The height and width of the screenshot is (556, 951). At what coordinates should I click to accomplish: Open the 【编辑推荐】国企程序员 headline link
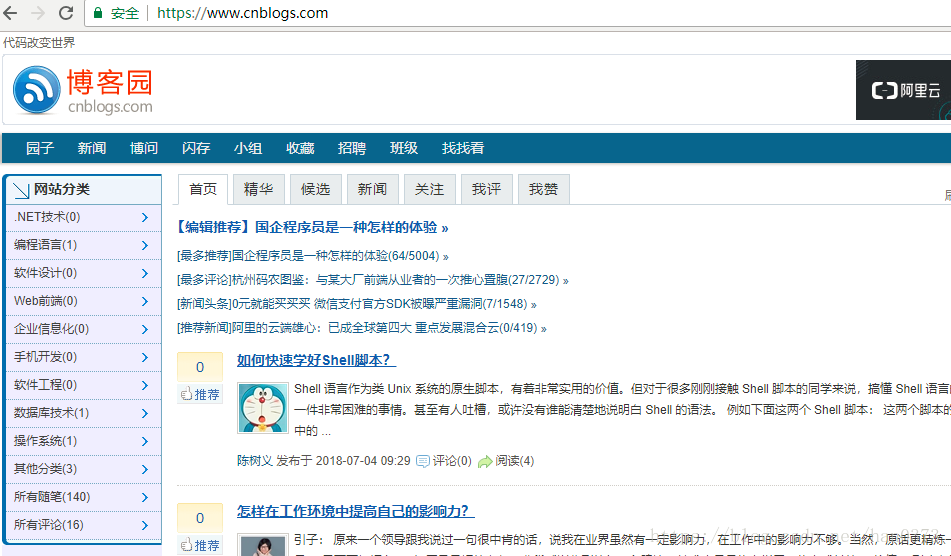pyautogui.click(x=312, y=228)
